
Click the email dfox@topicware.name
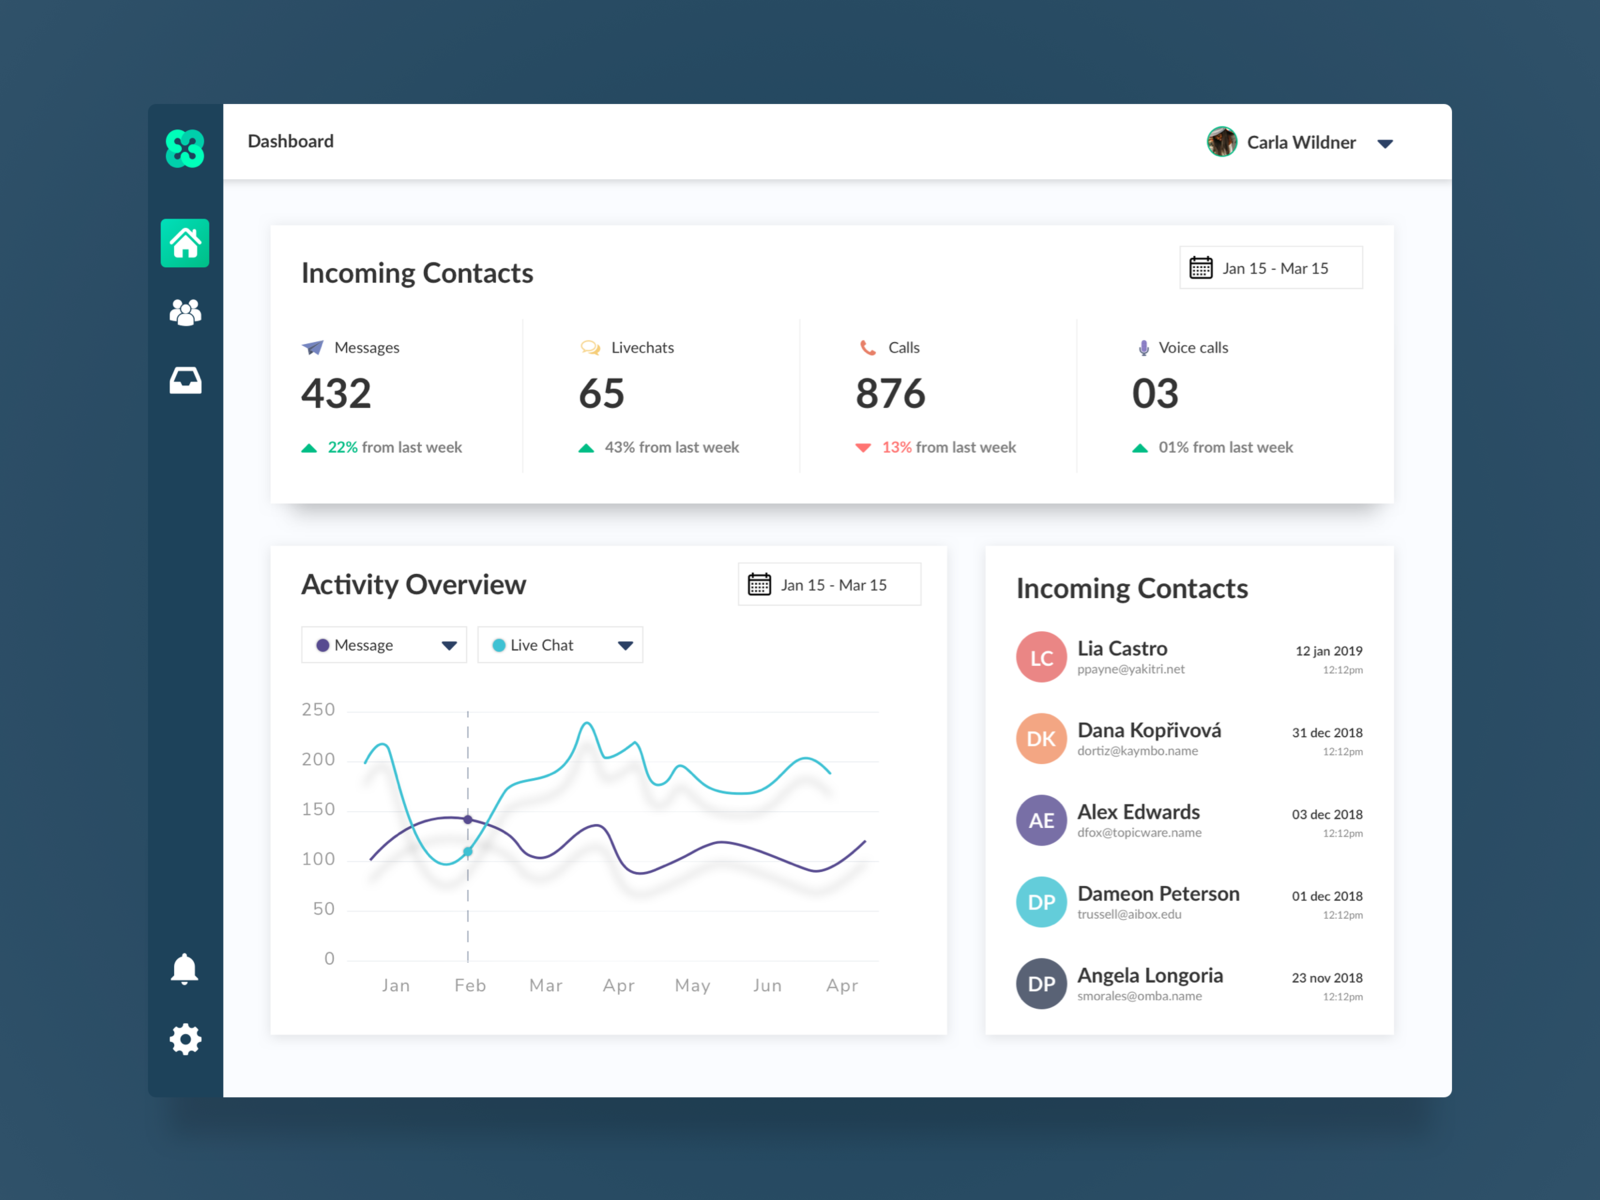pos(1140,833)
